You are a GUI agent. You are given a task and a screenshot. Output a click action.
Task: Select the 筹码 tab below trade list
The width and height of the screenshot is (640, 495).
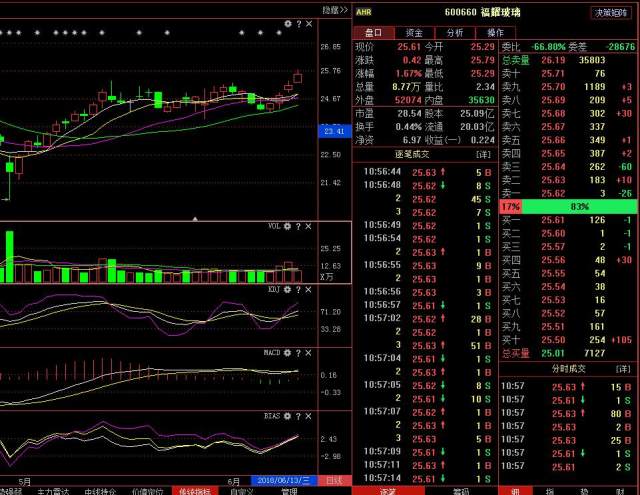coord(461,491)
